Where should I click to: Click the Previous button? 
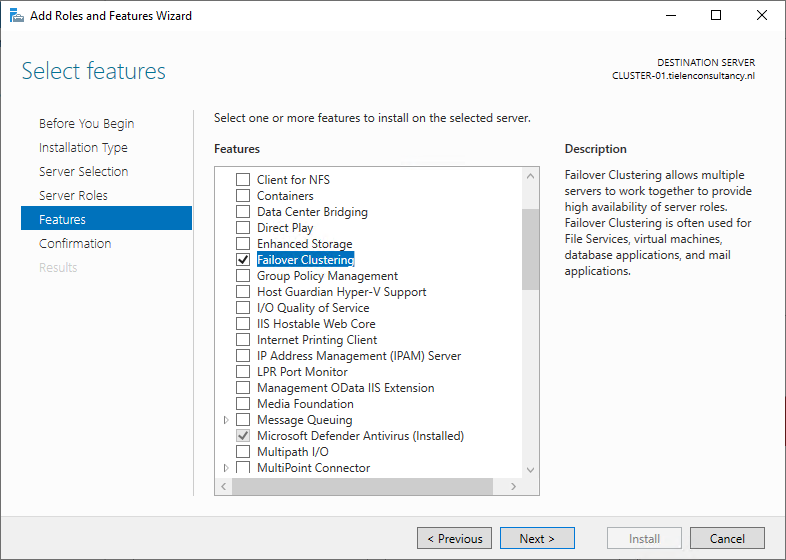(x=454, y=538)
